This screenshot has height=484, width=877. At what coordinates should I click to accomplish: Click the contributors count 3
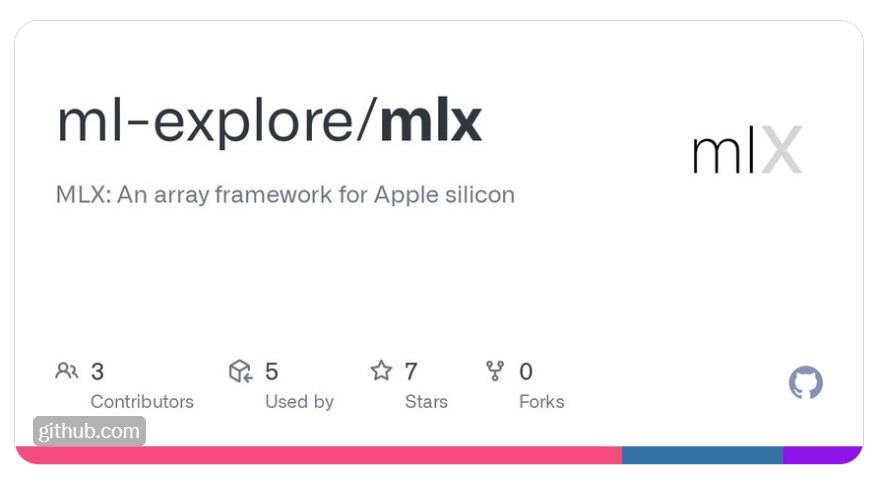pos(97,372)
